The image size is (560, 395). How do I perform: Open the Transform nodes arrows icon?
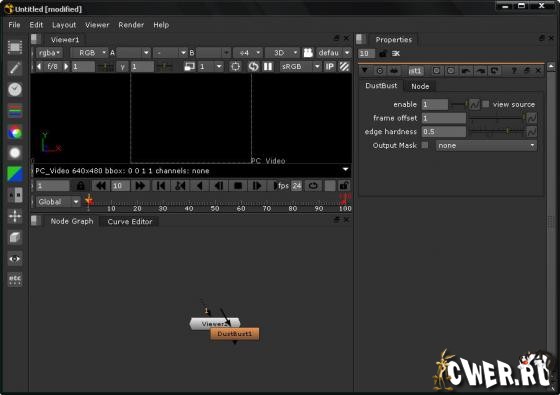pos(15,216)
